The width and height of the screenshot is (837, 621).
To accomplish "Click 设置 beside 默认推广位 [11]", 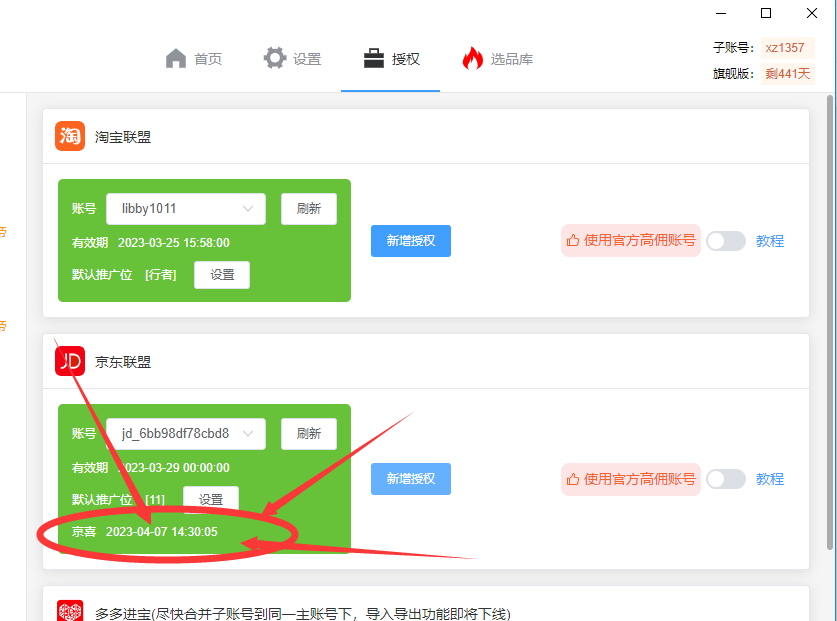I will (211, 499).
